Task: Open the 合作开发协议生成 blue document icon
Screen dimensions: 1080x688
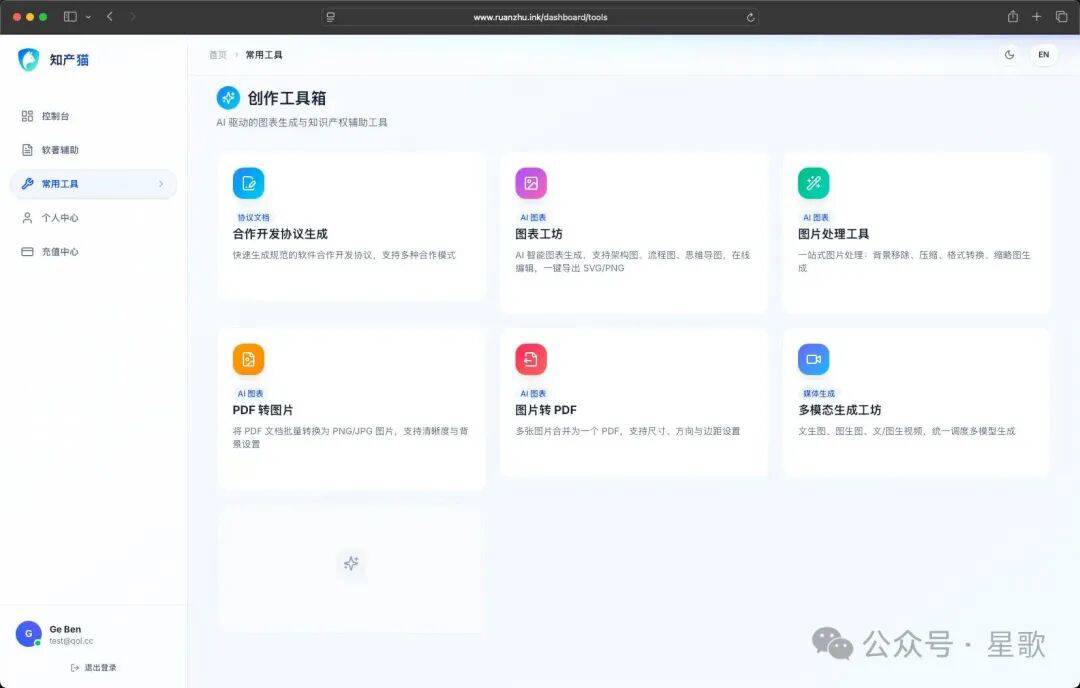Action: pos(248,183)
